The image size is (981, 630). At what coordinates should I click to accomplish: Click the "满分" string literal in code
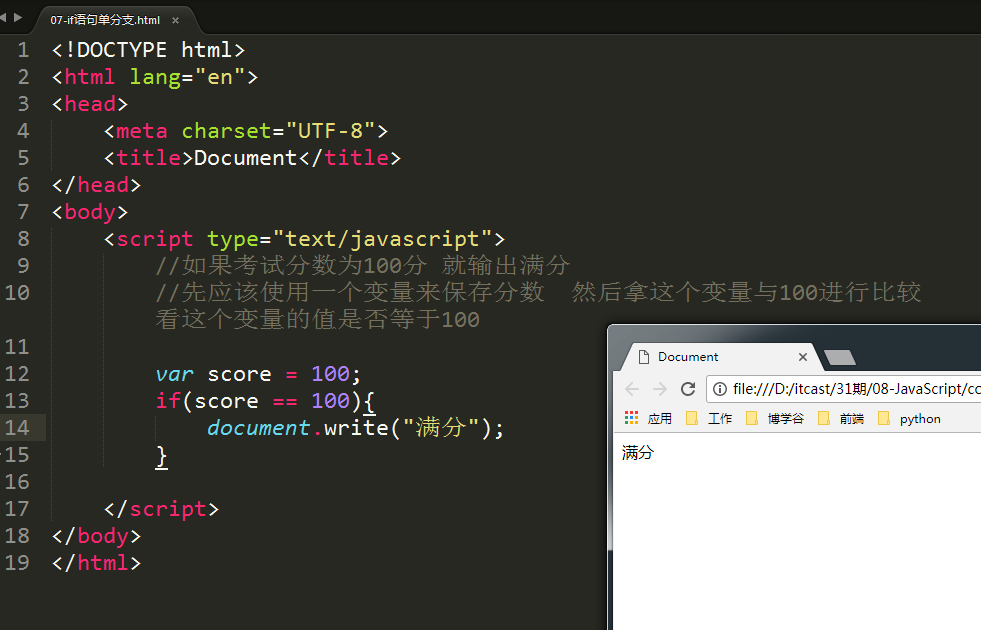pyautogui.click(x=440, y=428)
